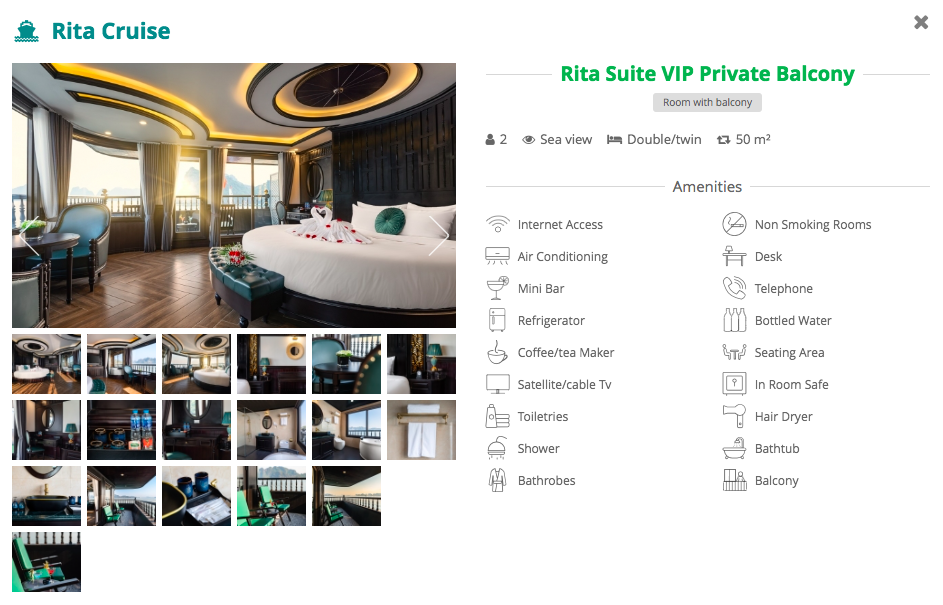The height and width of the screenshot is (605, 943).
Task: Open the Rita Cruise title link
Action: pos(111,31)
